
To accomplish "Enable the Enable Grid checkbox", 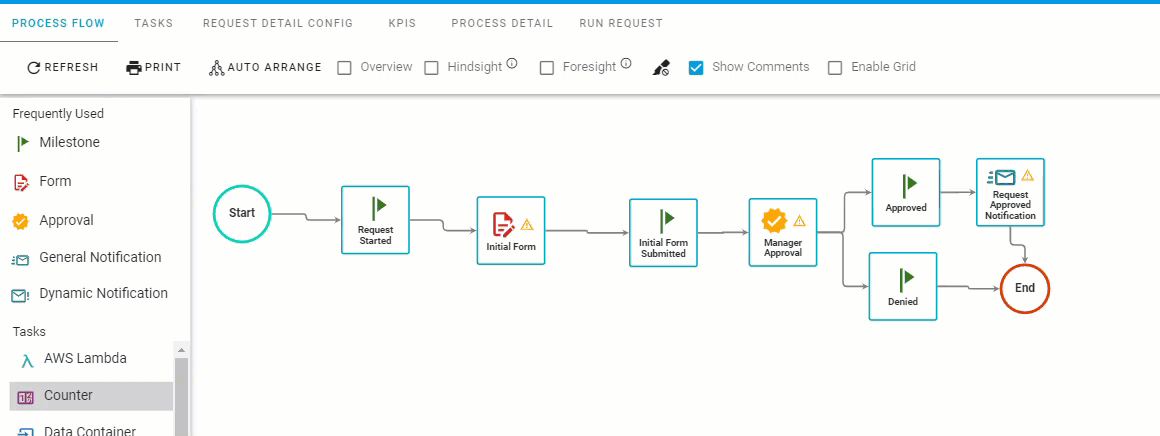I will point(835,68).
